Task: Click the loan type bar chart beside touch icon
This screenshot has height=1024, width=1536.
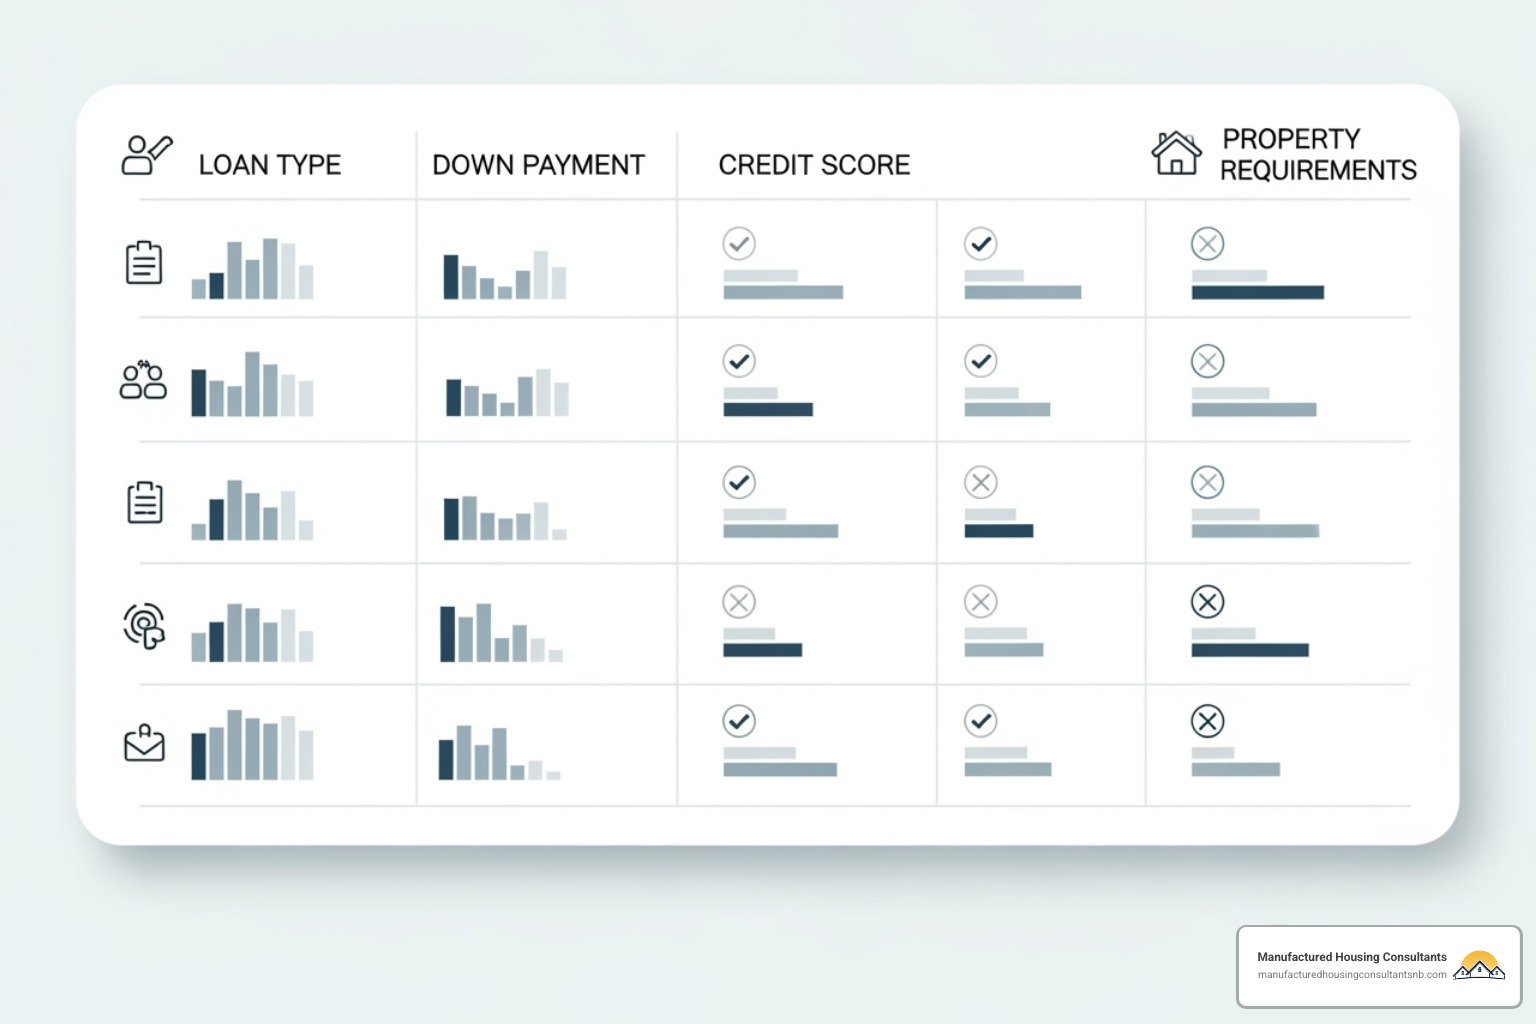Action: coord(252,632)
